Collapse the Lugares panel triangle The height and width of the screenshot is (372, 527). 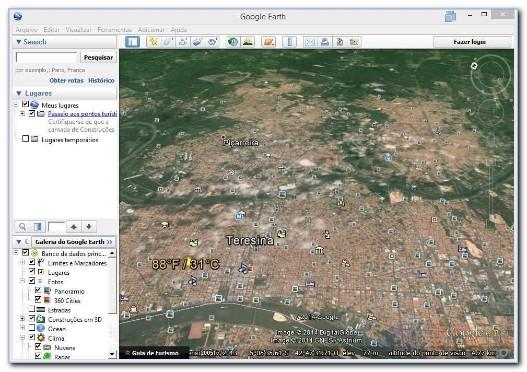click(19, 93)
